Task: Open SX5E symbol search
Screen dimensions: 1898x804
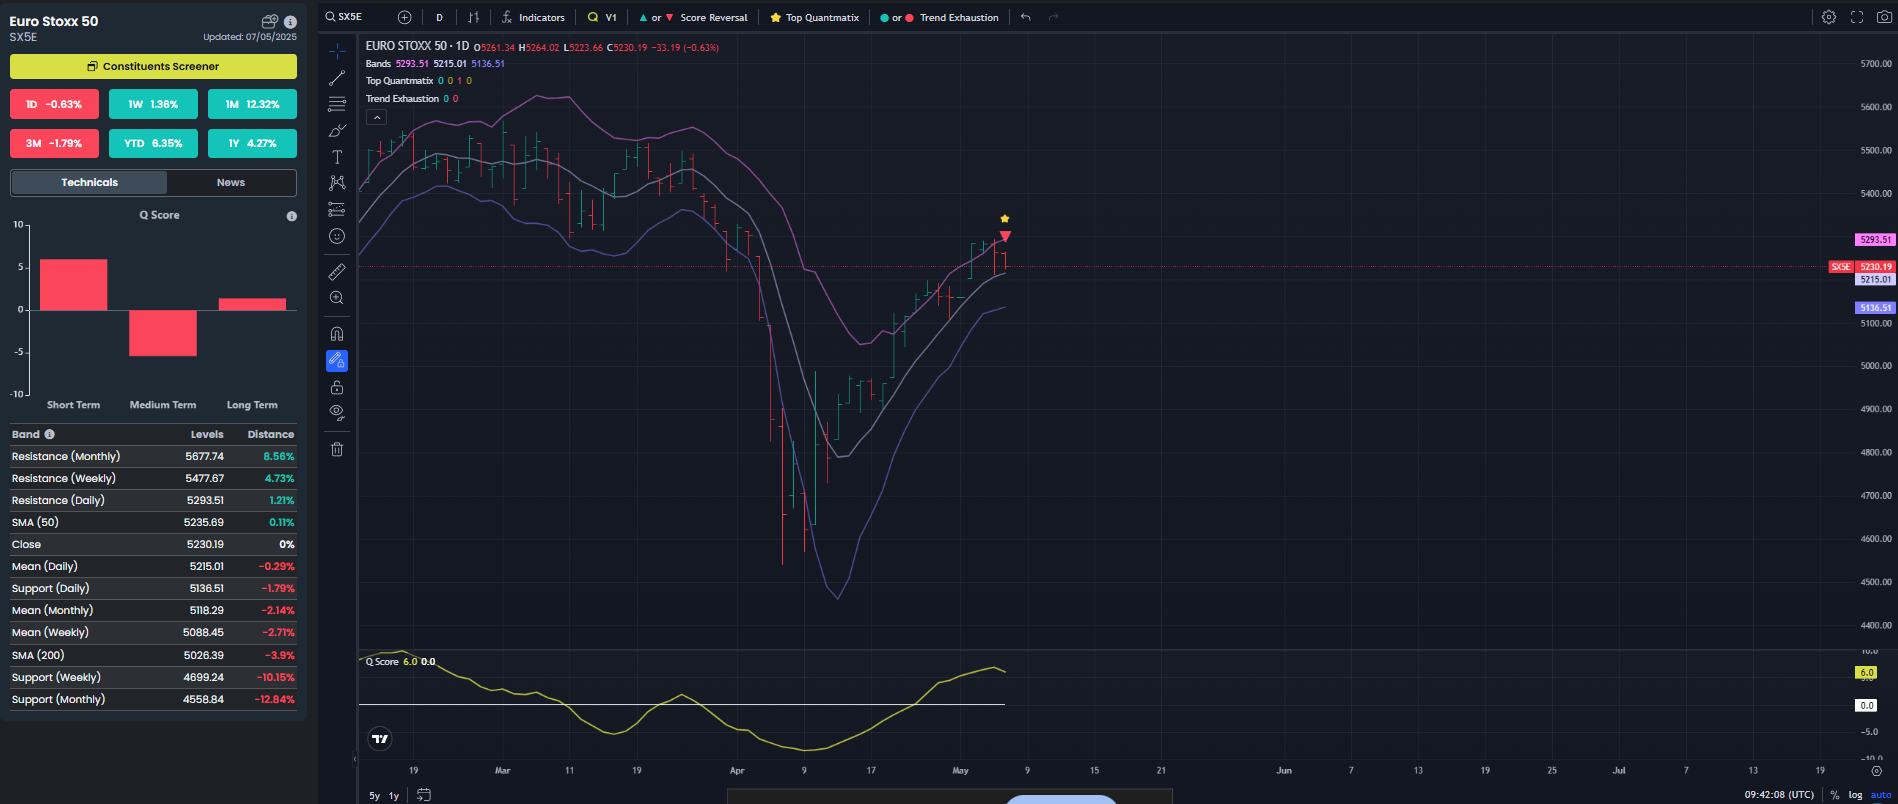Action: [x=344, y=17]
